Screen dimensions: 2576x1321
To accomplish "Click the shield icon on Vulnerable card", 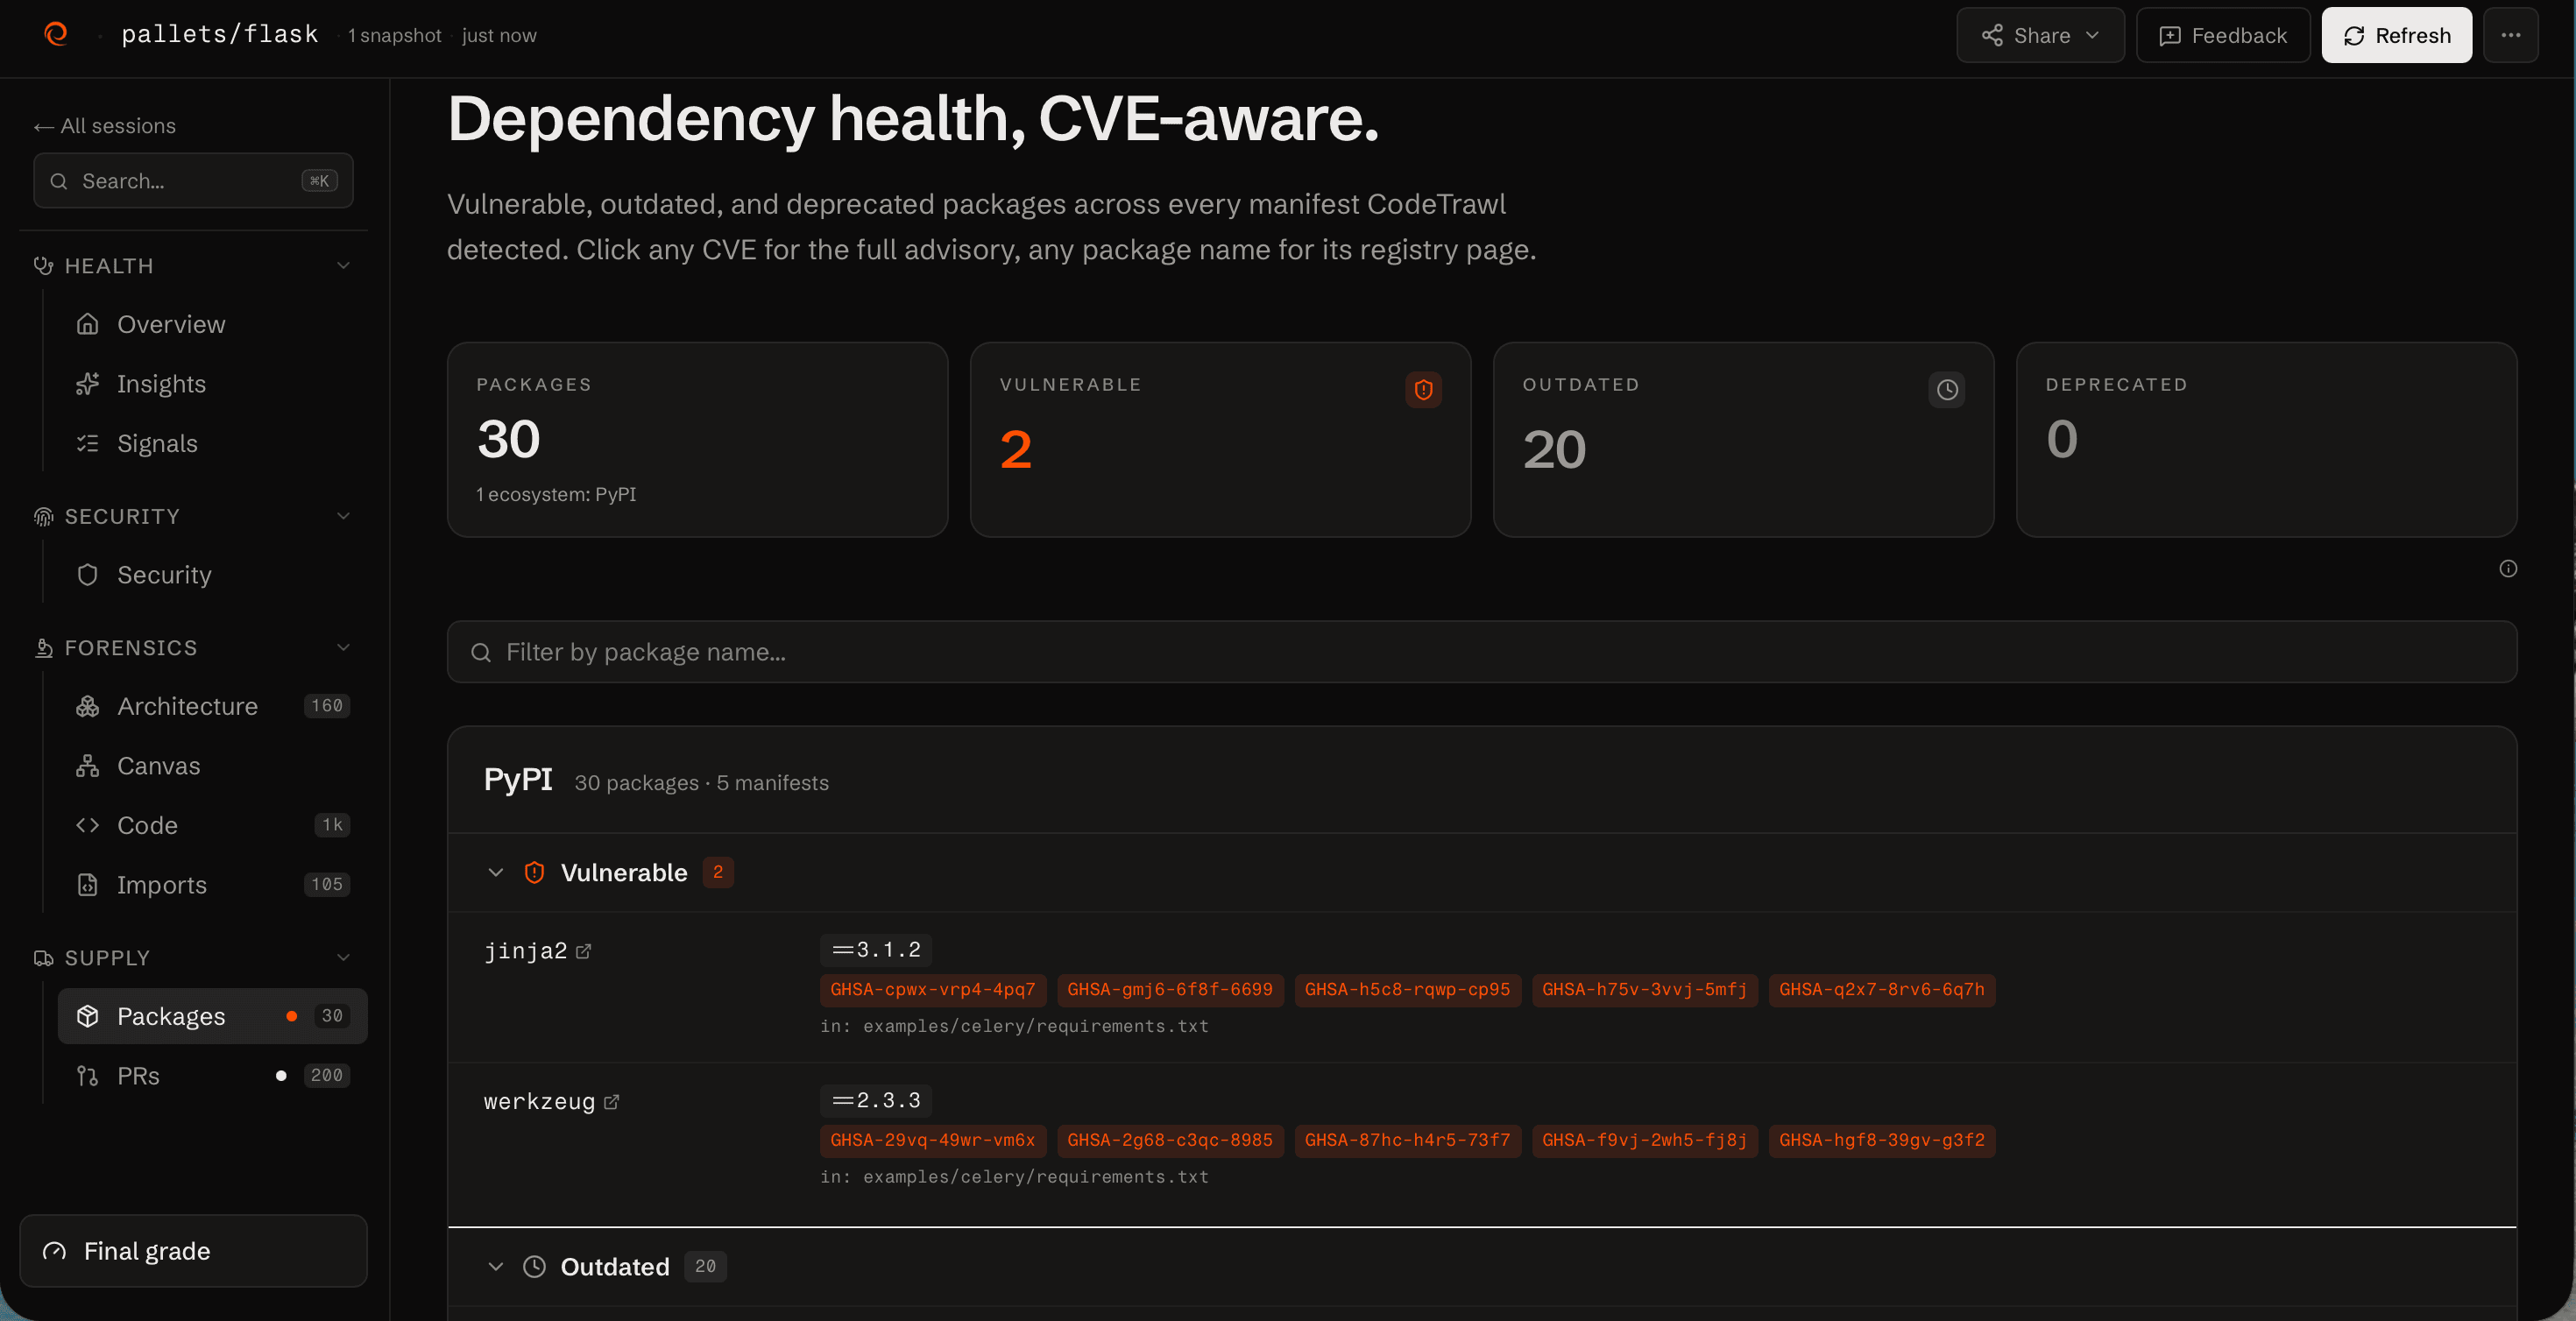I will [x=1423, y=390].
